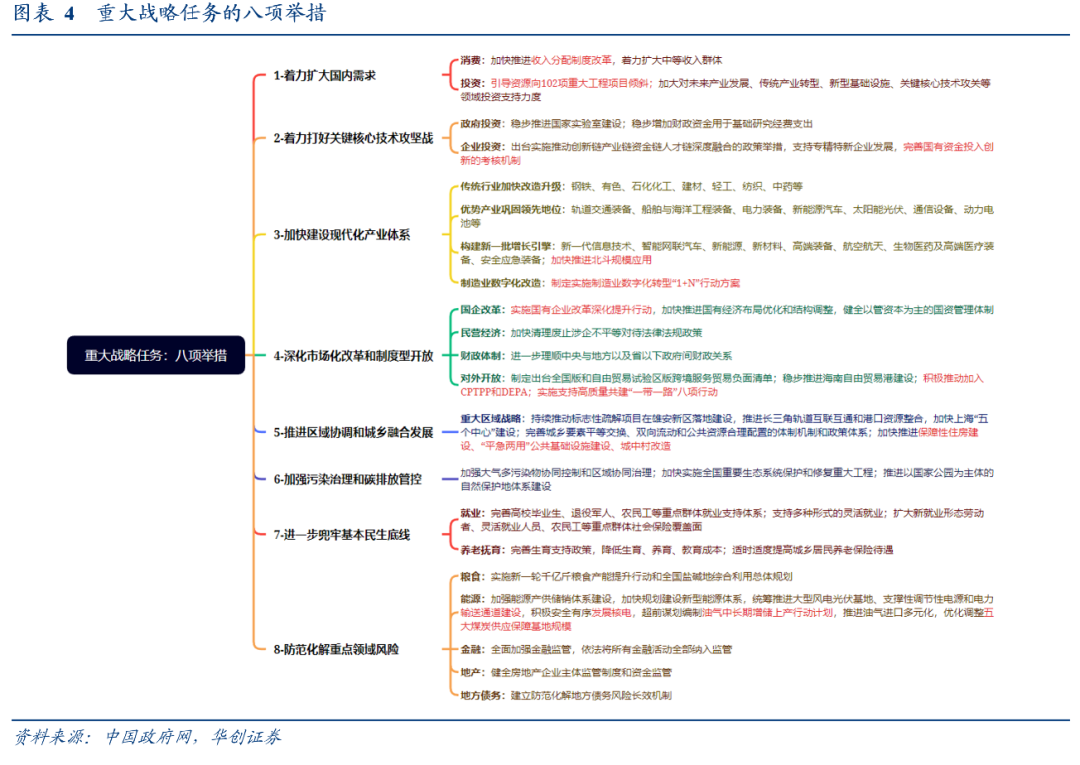This screenshot has width=1080, height=765.
Task: Select branch '3-加快建设现代化产业体系'
Action: 342,235
